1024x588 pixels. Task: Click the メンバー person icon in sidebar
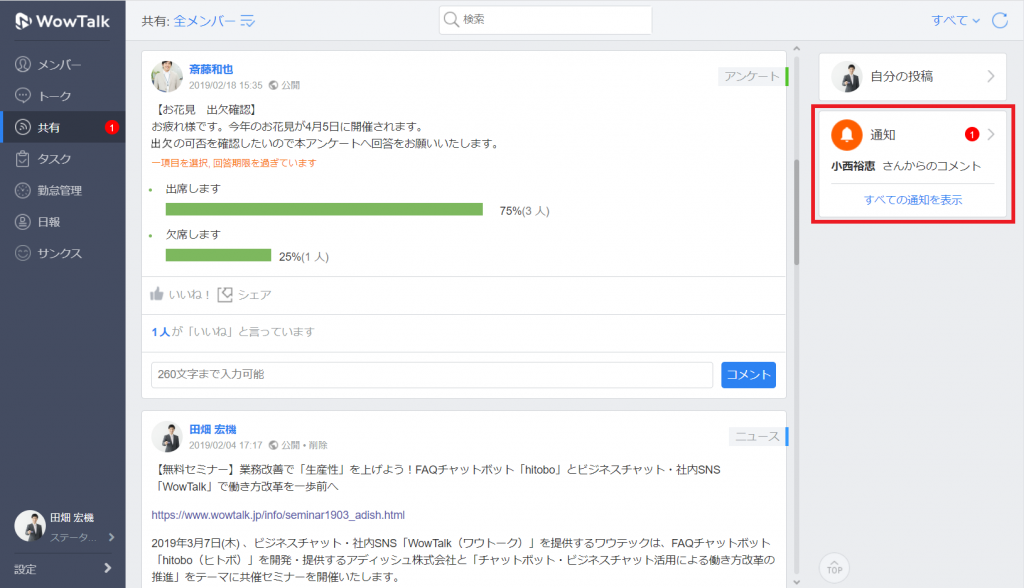click(x=23, y=64)
